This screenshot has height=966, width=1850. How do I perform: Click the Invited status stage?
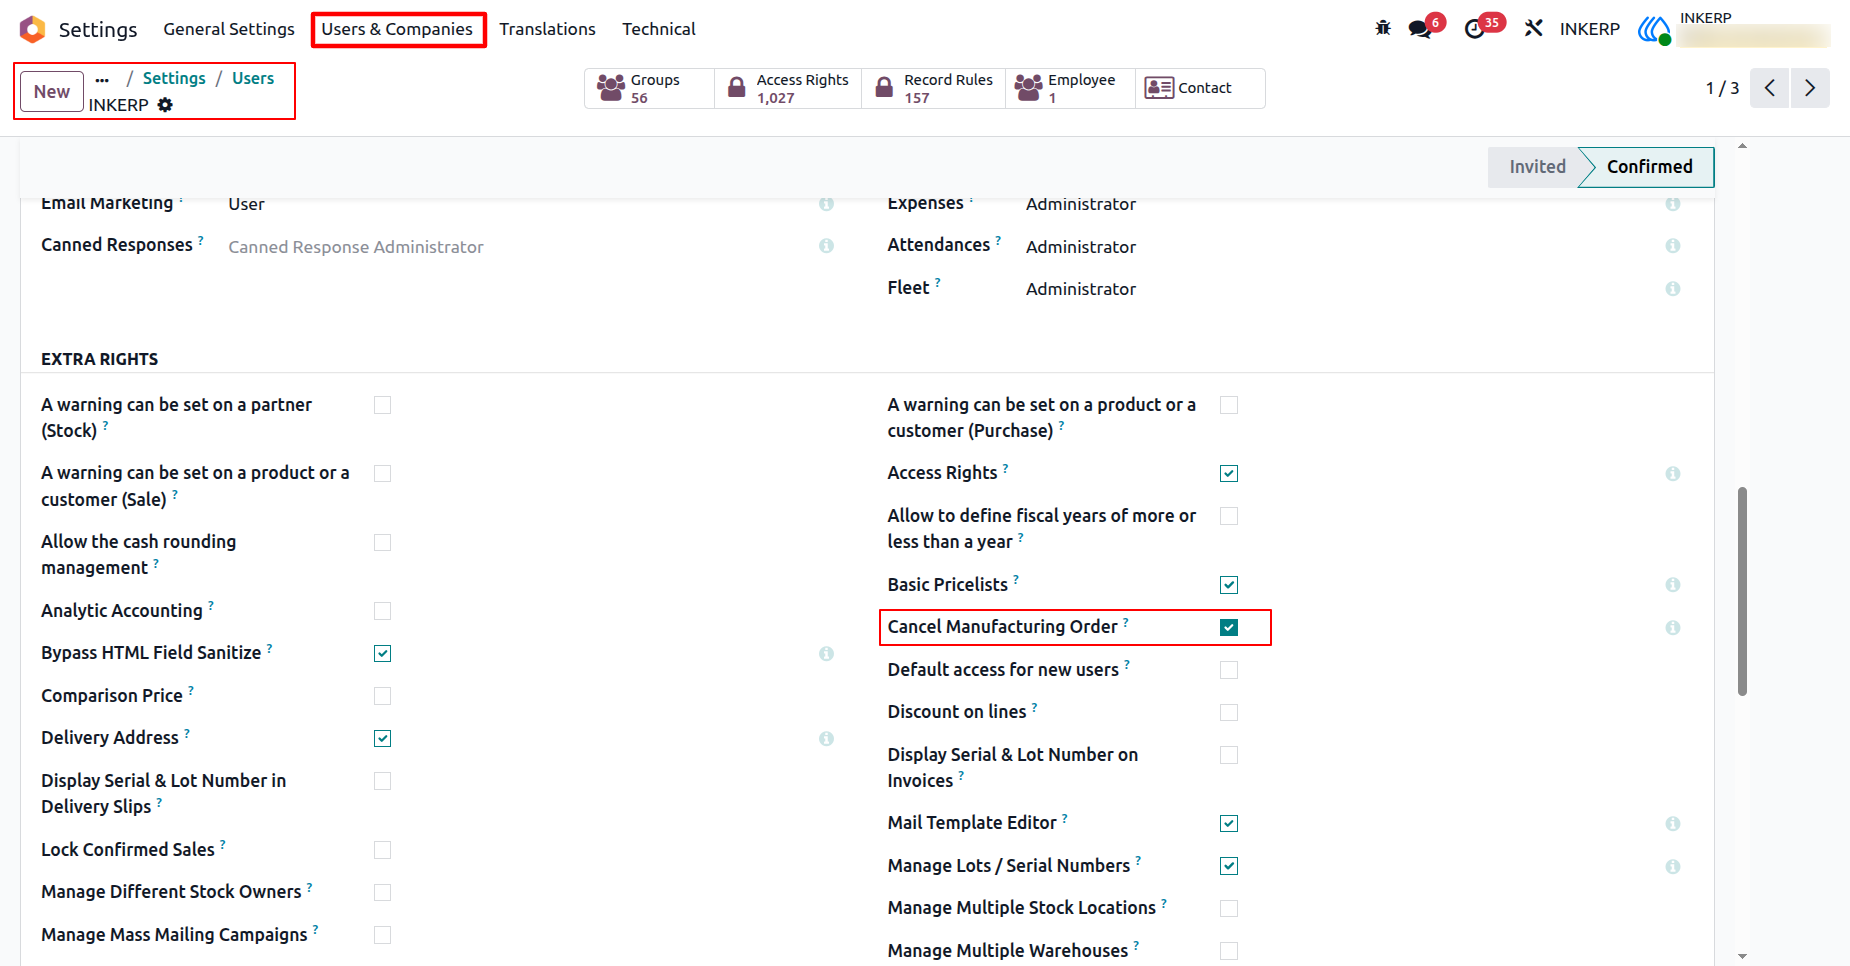[x=1536, y=167]
